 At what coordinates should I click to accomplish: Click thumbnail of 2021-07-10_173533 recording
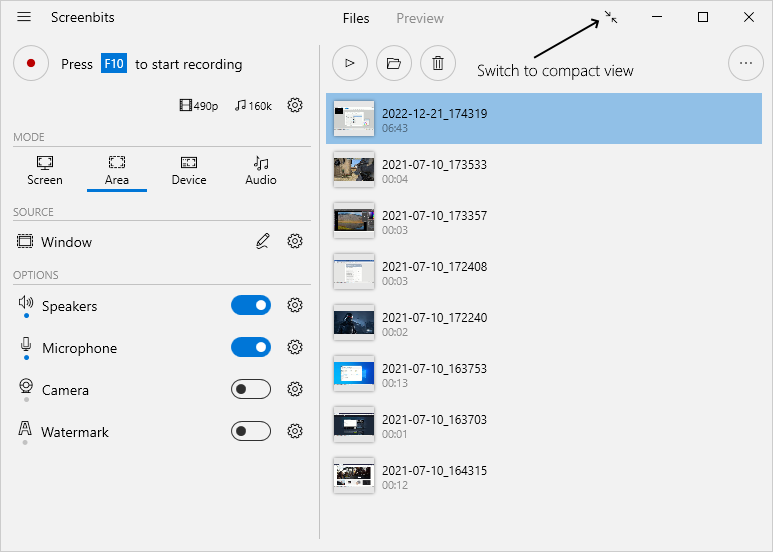click(354, 170)
